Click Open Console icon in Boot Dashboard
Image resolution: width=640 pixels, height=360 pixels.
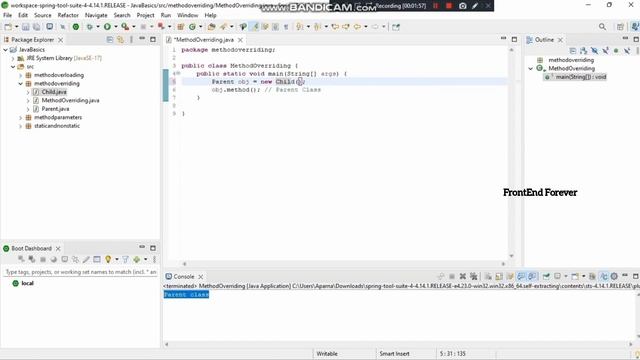(x=64, y=259)
